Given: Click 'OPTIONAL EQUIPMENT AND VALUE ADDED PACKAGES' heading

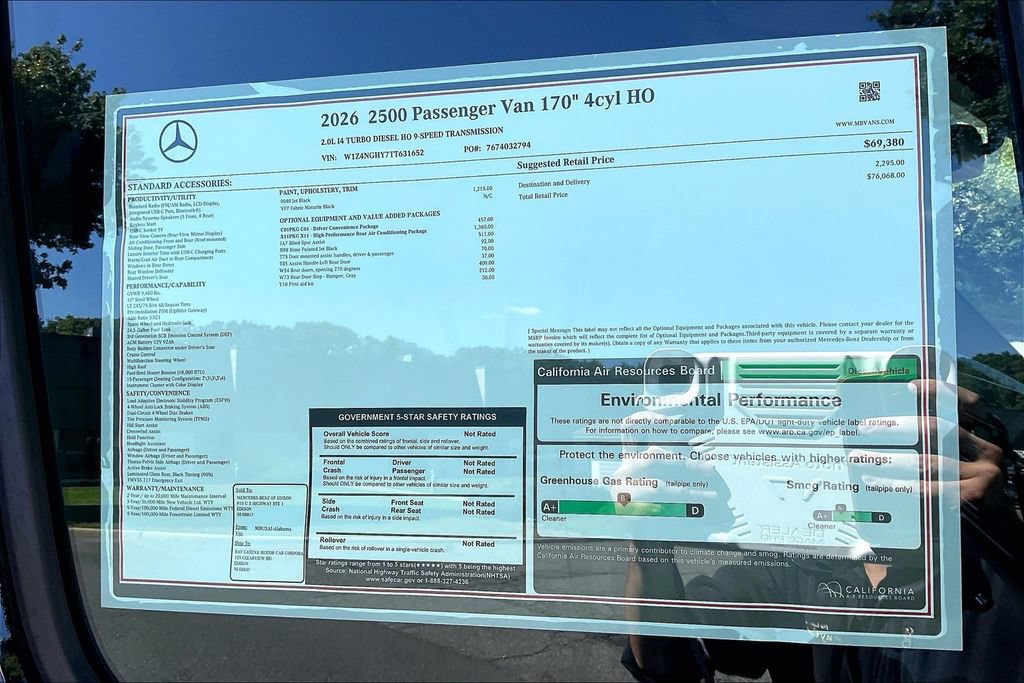Looking at the screenshot, I should tap(360, 217).
